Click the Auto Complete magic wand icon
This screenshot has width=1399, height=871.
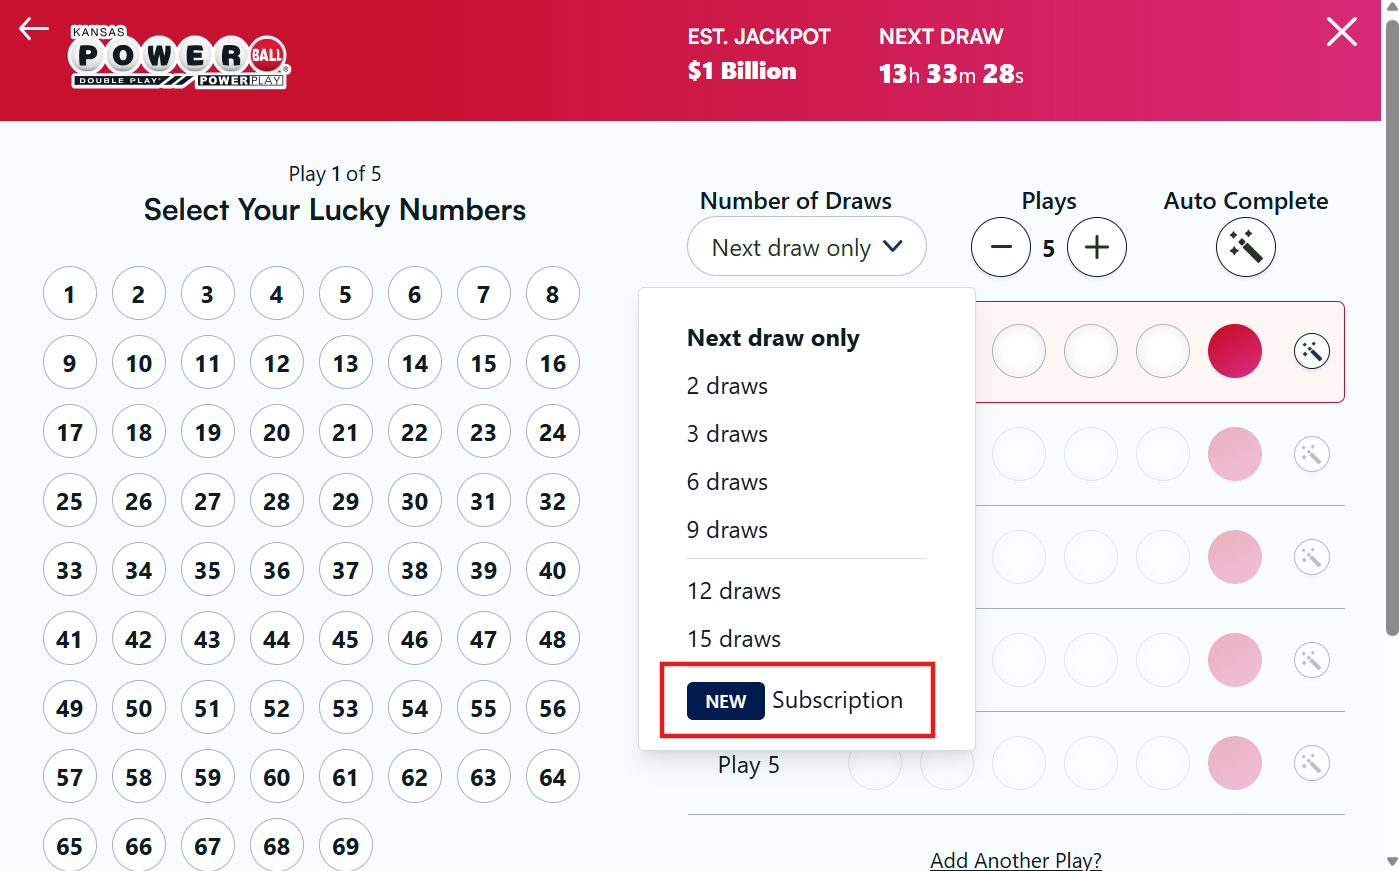1246,247
